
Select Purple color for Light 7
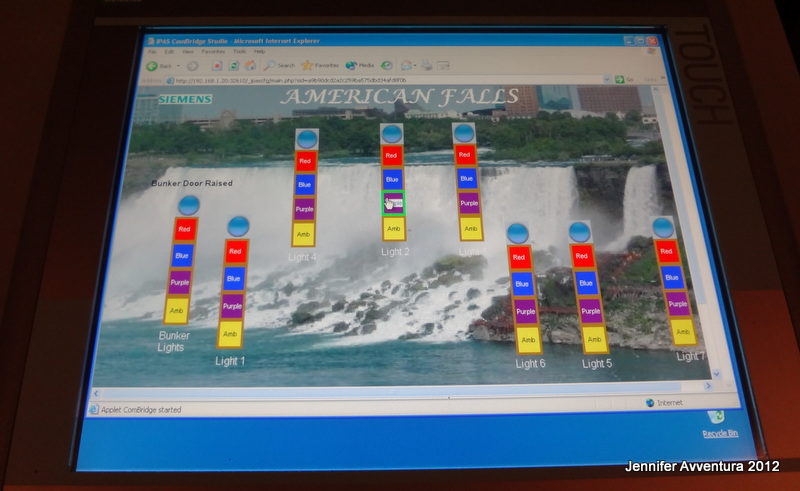pos(678,303)
